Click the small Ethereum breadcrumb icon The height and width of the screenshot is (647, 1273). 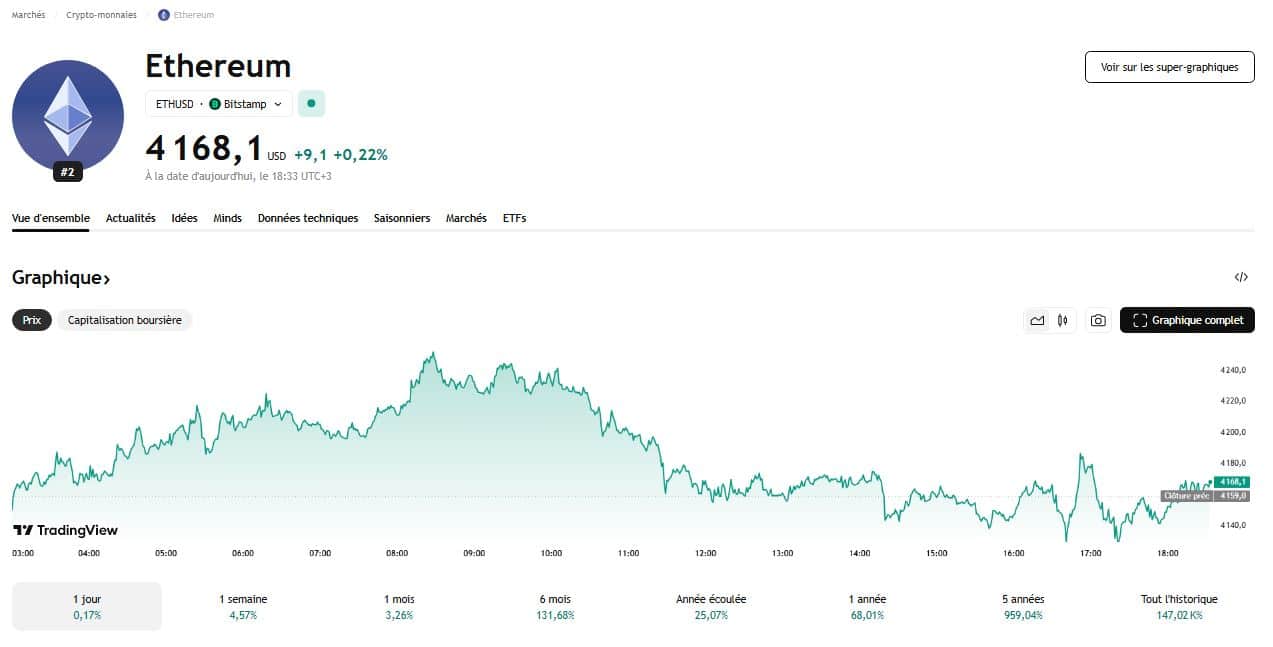coord(164,15)
